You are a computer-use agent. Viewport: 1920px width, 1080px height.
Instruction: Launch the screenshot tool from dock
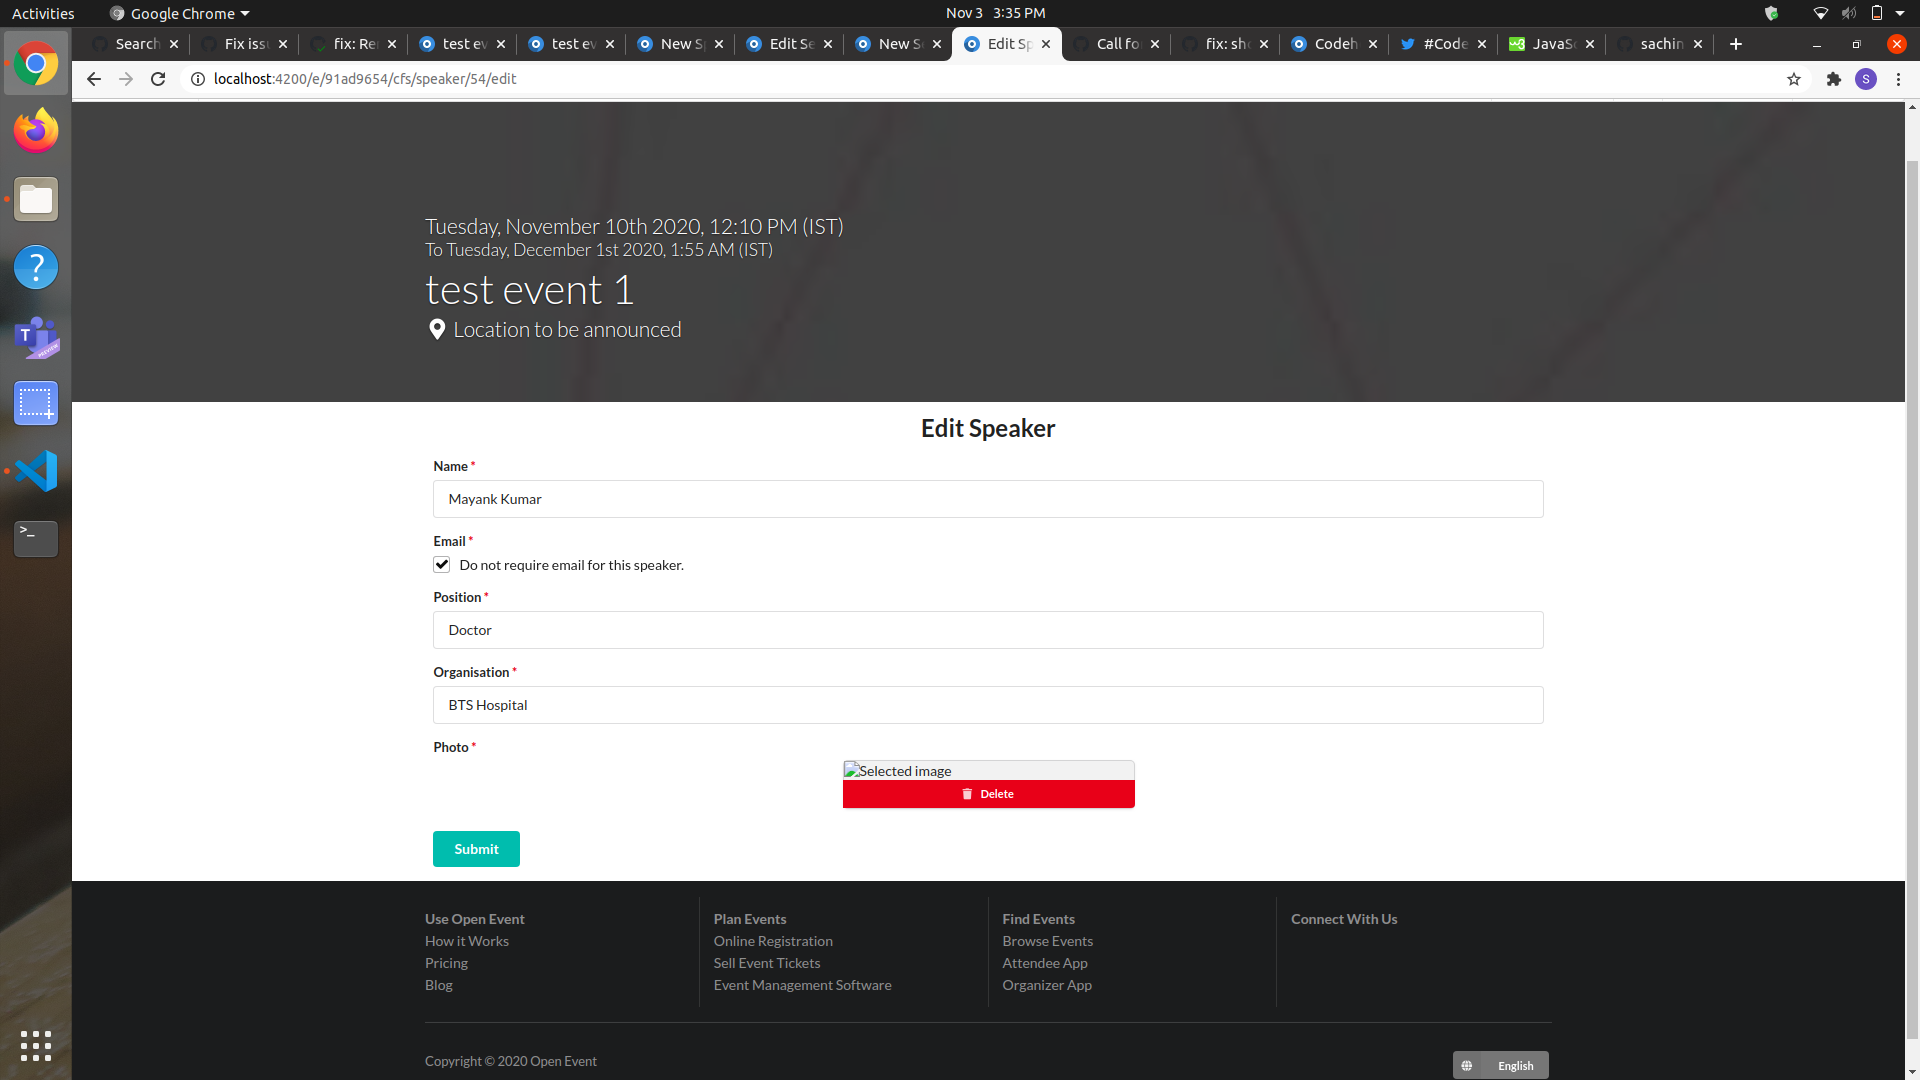click(36, 403)
